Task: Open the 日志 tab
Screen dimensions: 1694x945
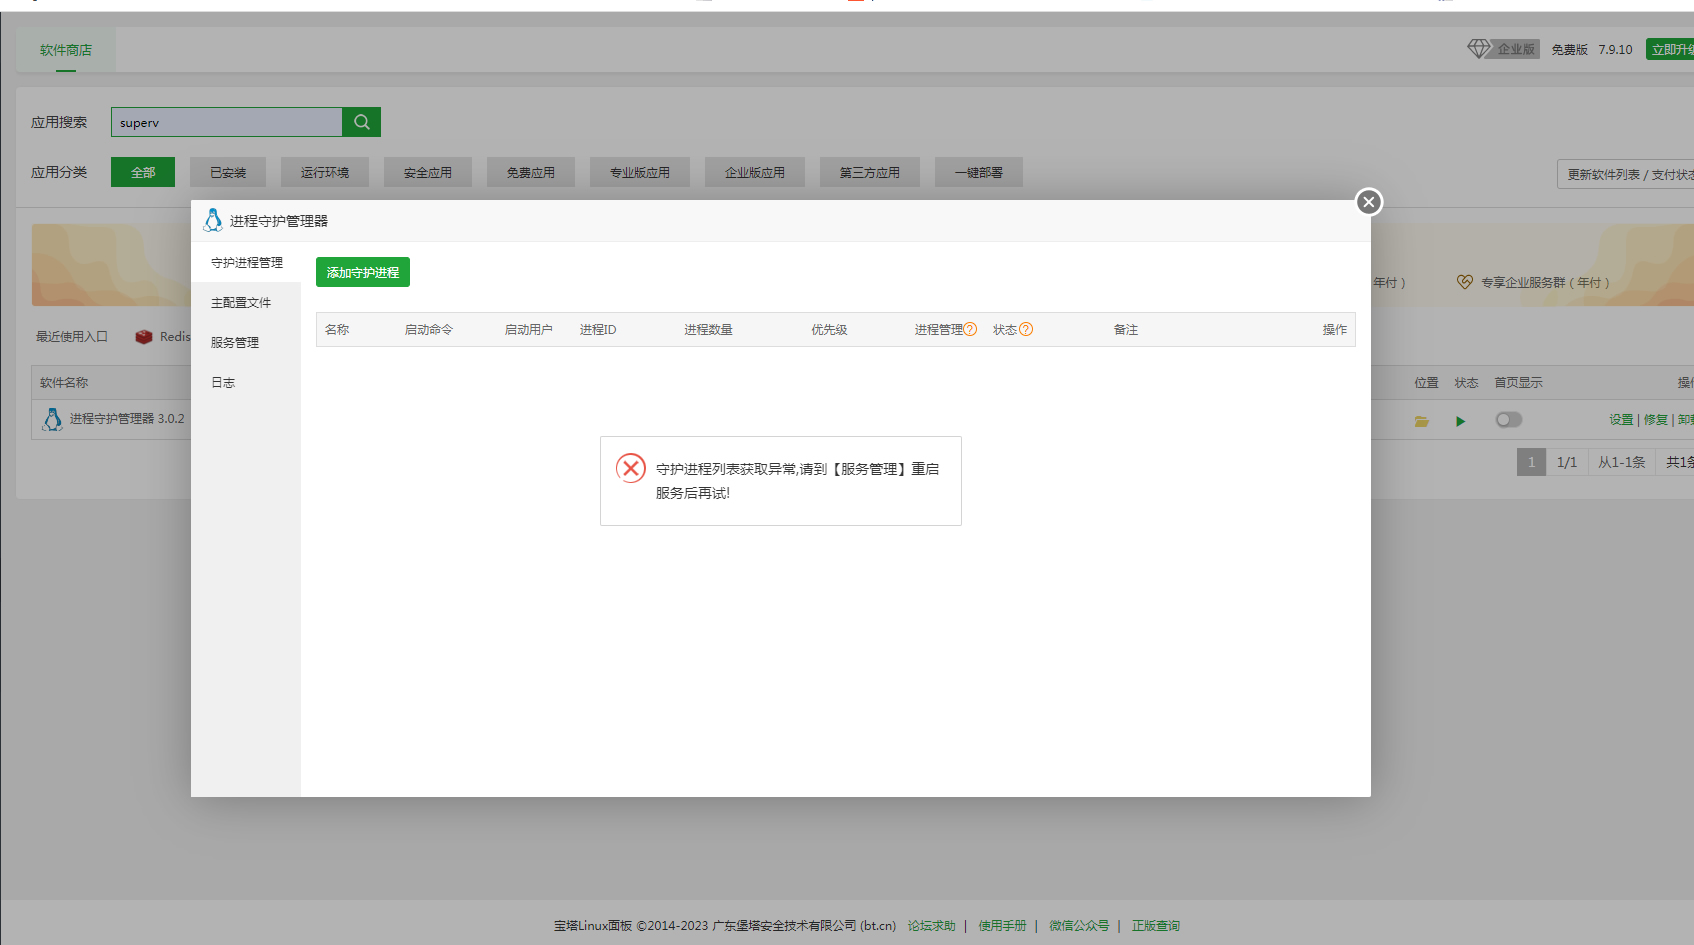Action: point(246,382)
